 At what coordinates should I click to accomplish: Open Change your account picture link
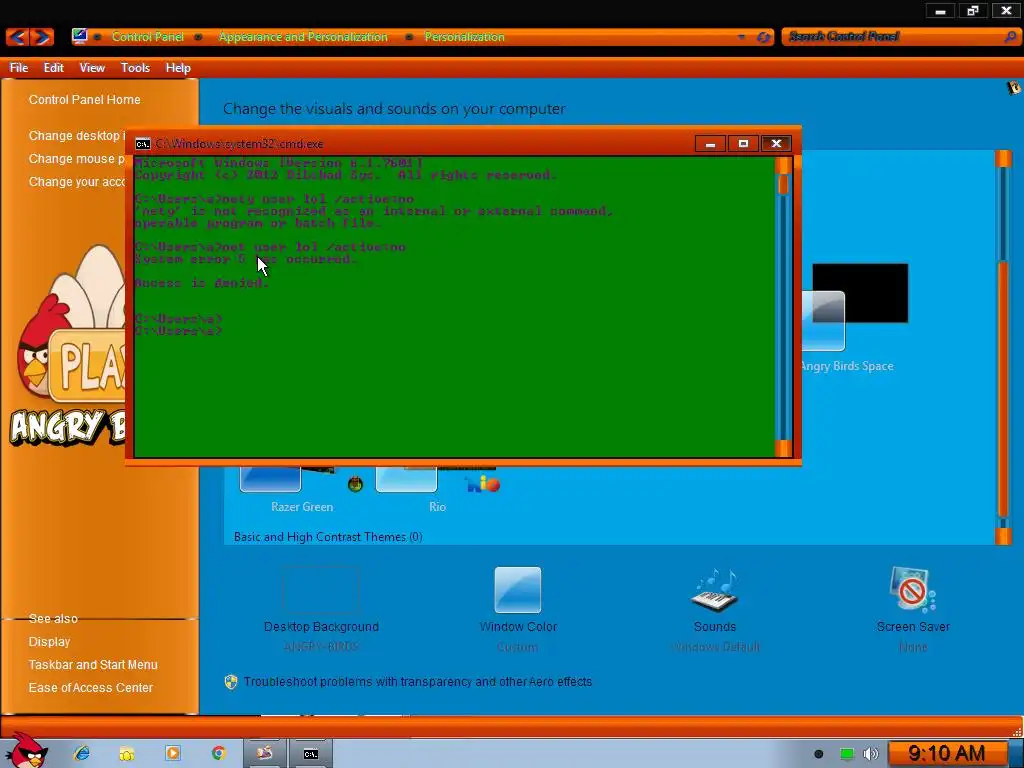coord(76,182)
